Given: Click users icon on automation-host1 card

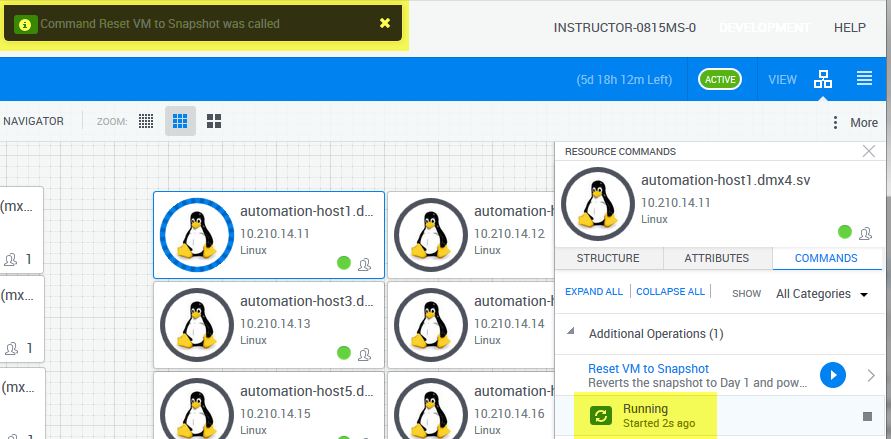Looking at the screenshot, I should 364,264.
